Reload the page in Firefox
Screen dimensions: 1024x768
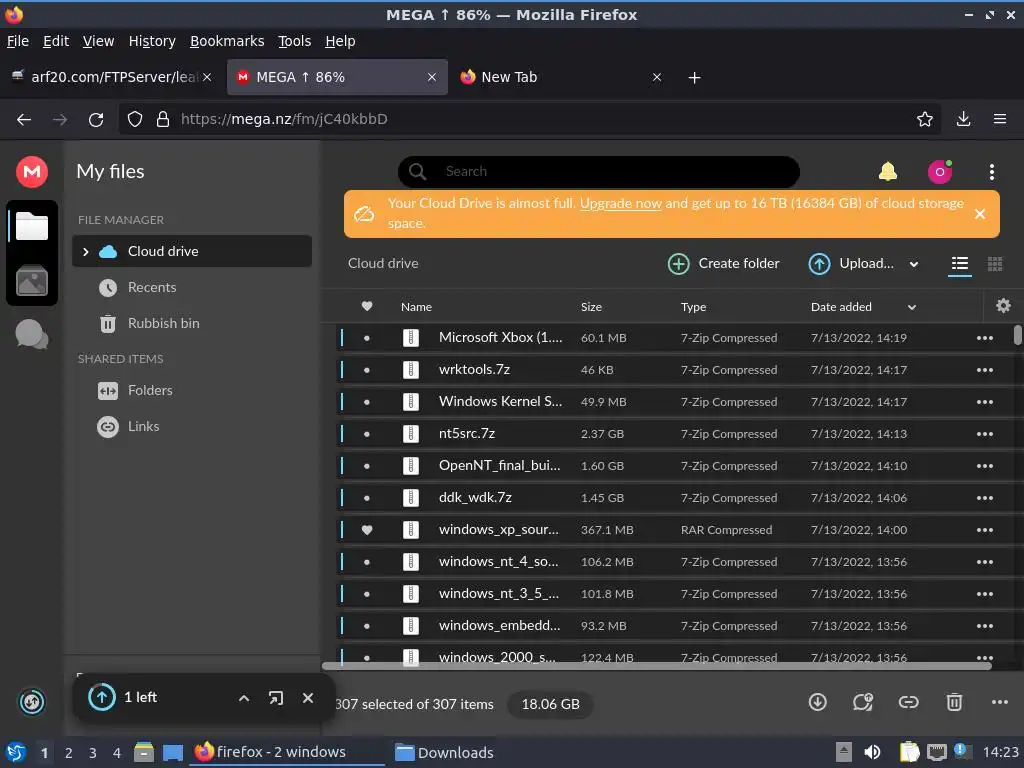point(96,120)
